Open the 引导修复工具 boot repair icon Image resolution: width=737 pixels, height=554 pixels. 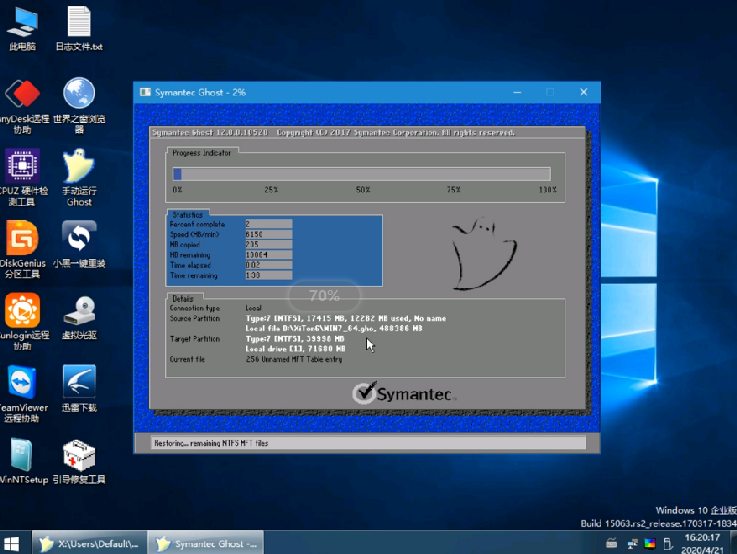pos(79,456)
